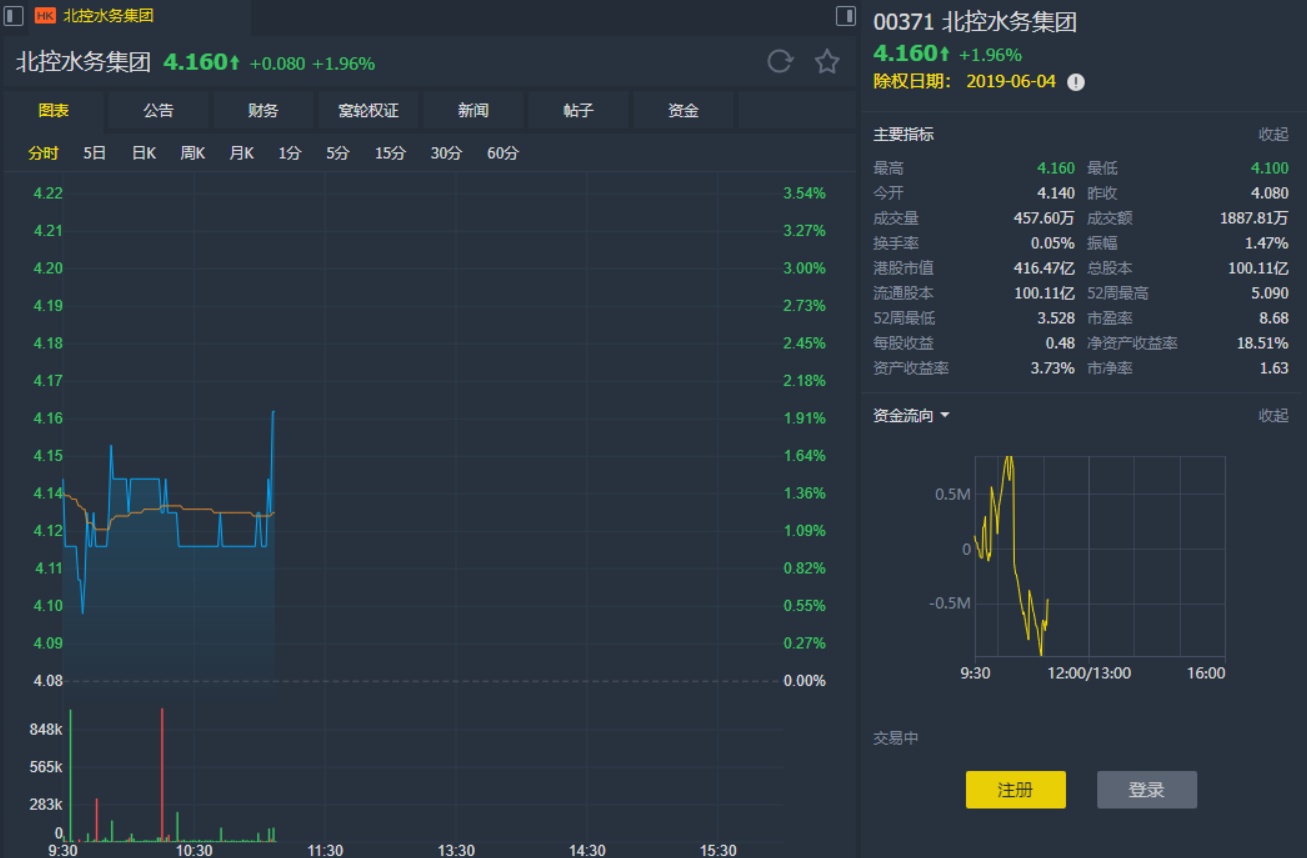Open the 资金流向 dropdown arrow
The width and height of the screenshot is (1307, 858).
[x=945, y=416]
